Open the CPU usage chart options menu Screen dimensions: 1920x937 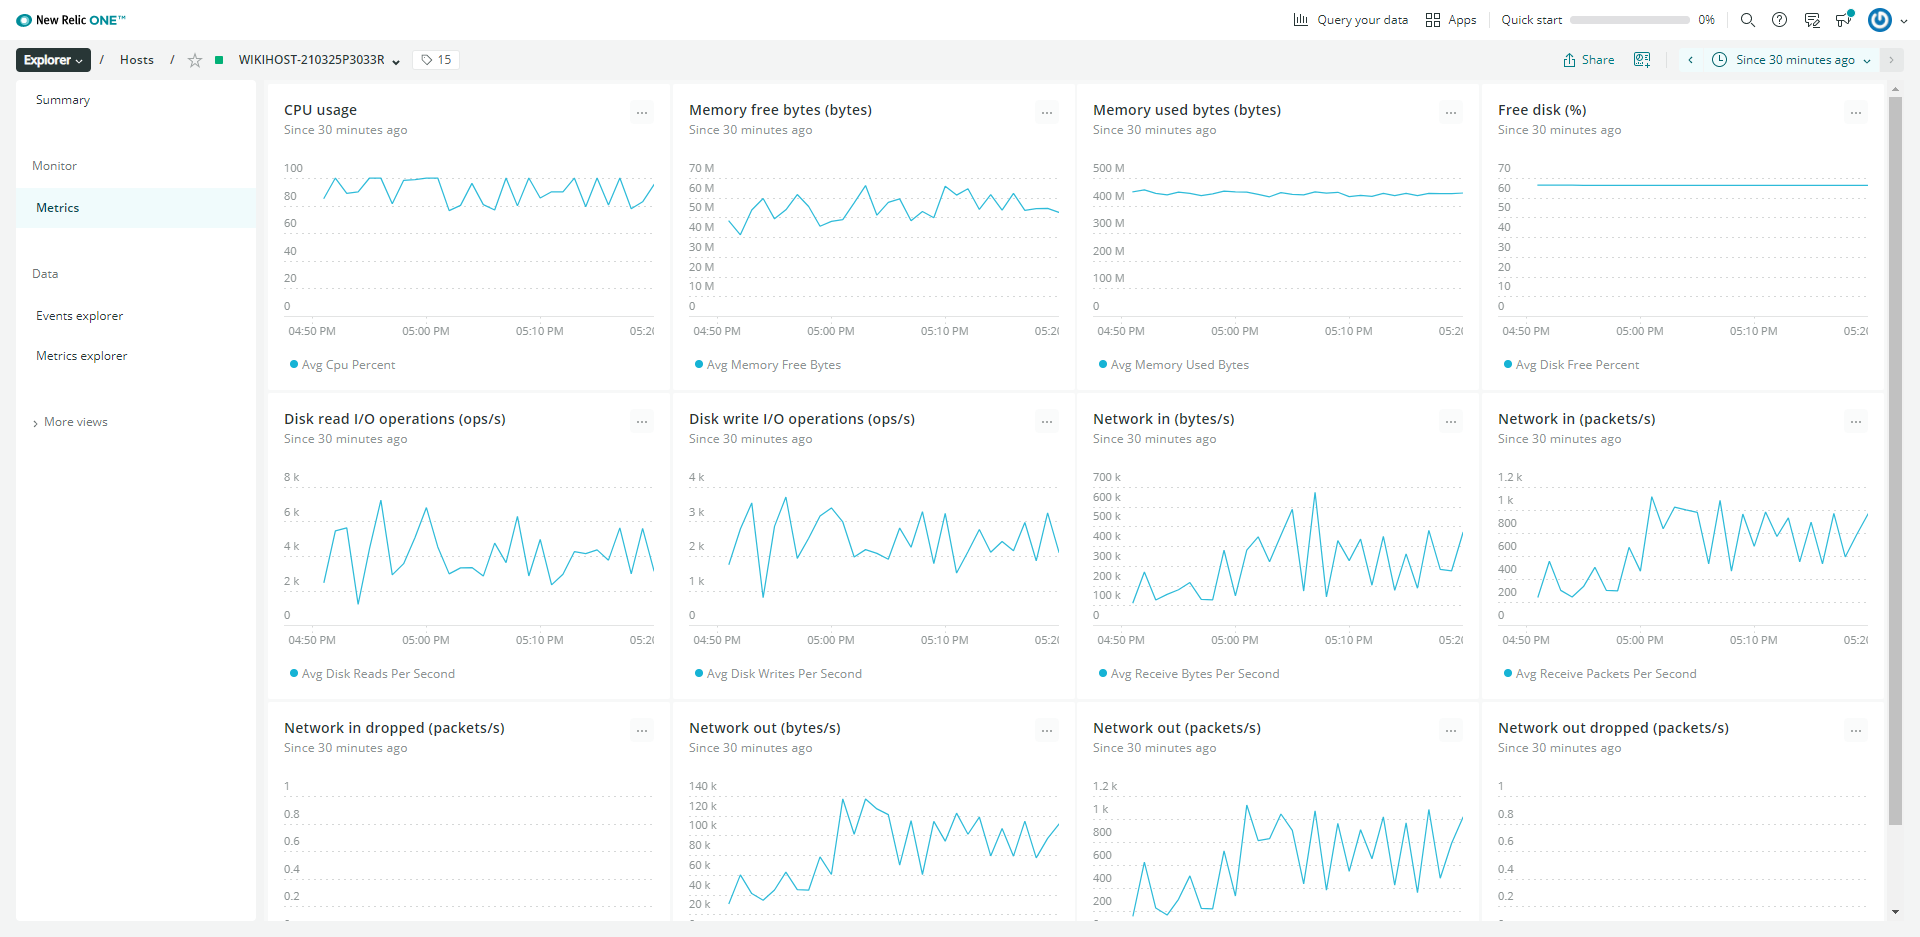(x=642, y=113)
